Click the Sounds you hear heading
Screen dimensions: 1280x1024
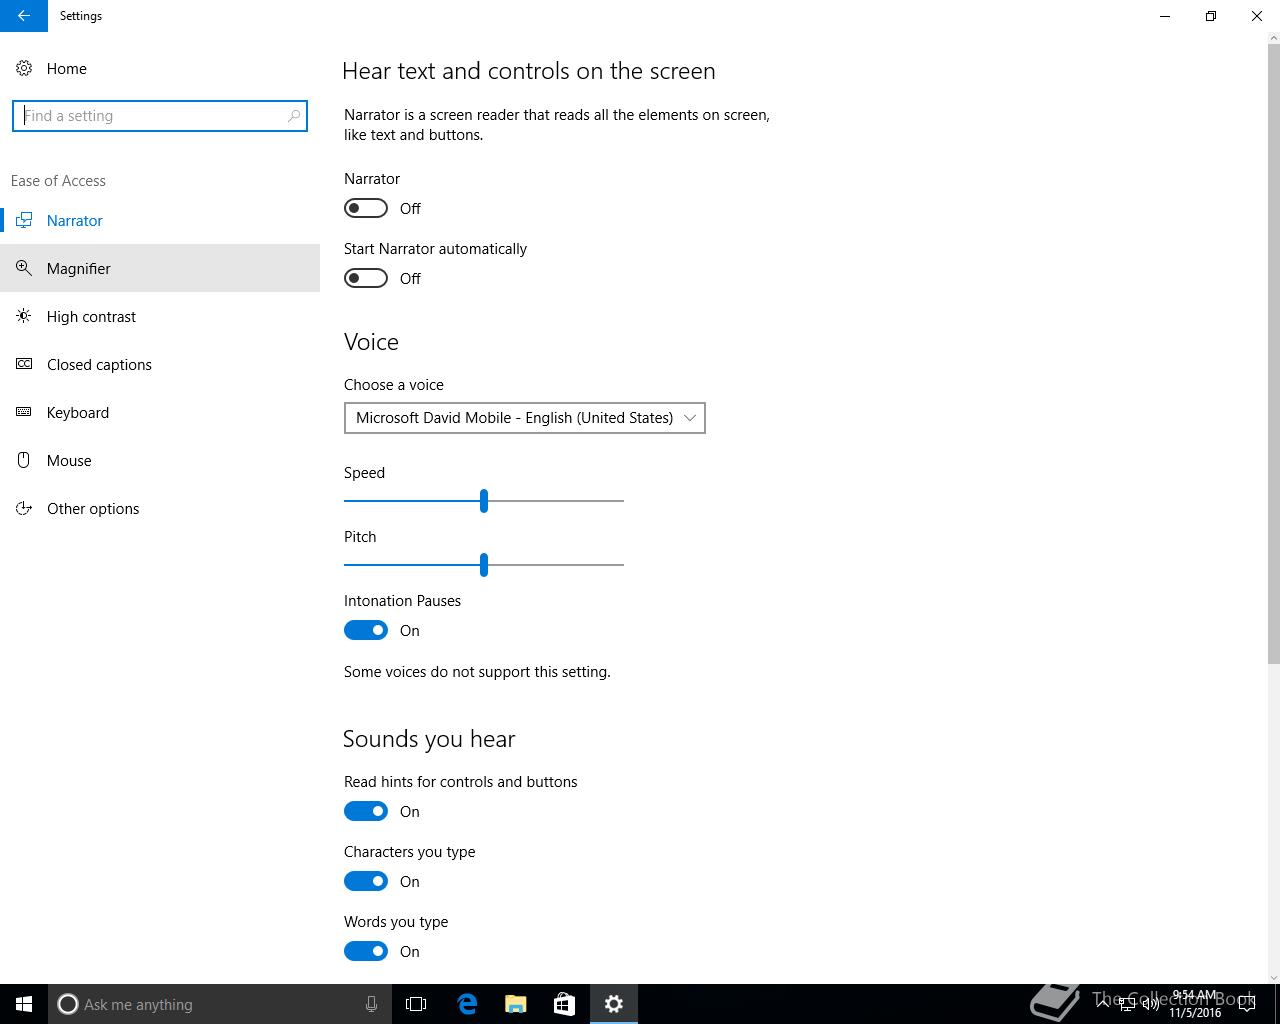point(429,739)
